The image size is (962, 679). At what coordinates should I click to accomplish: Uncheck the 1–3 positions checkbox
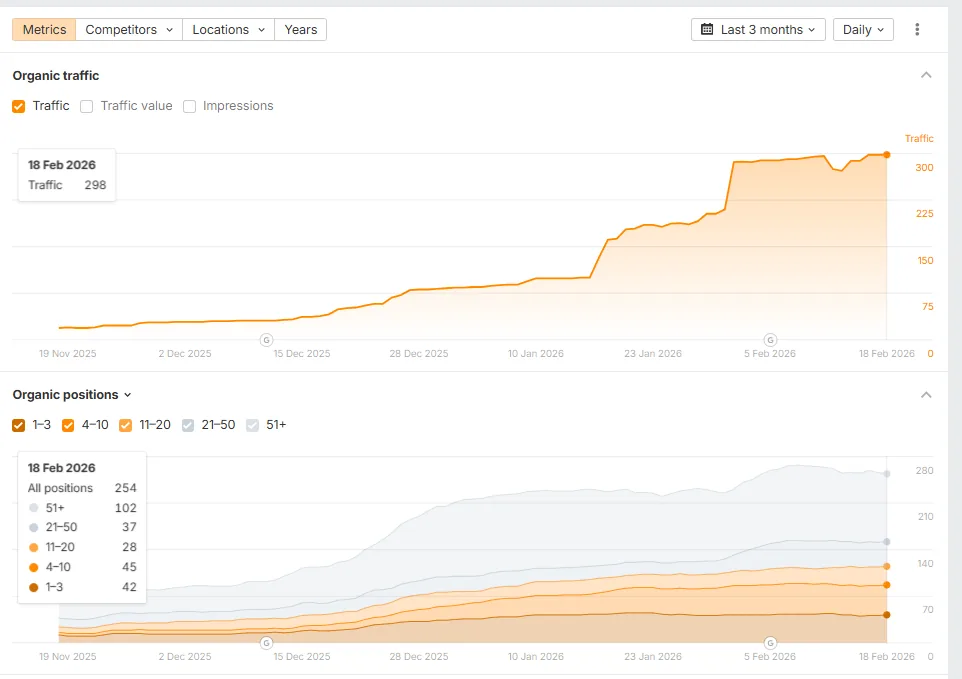click(x=17, y=425)
